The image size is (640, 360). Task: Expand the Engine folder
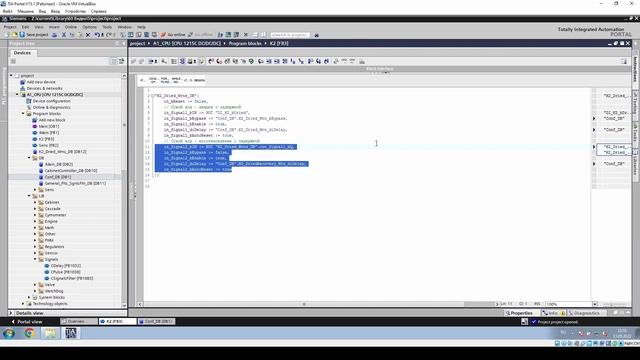36,221
